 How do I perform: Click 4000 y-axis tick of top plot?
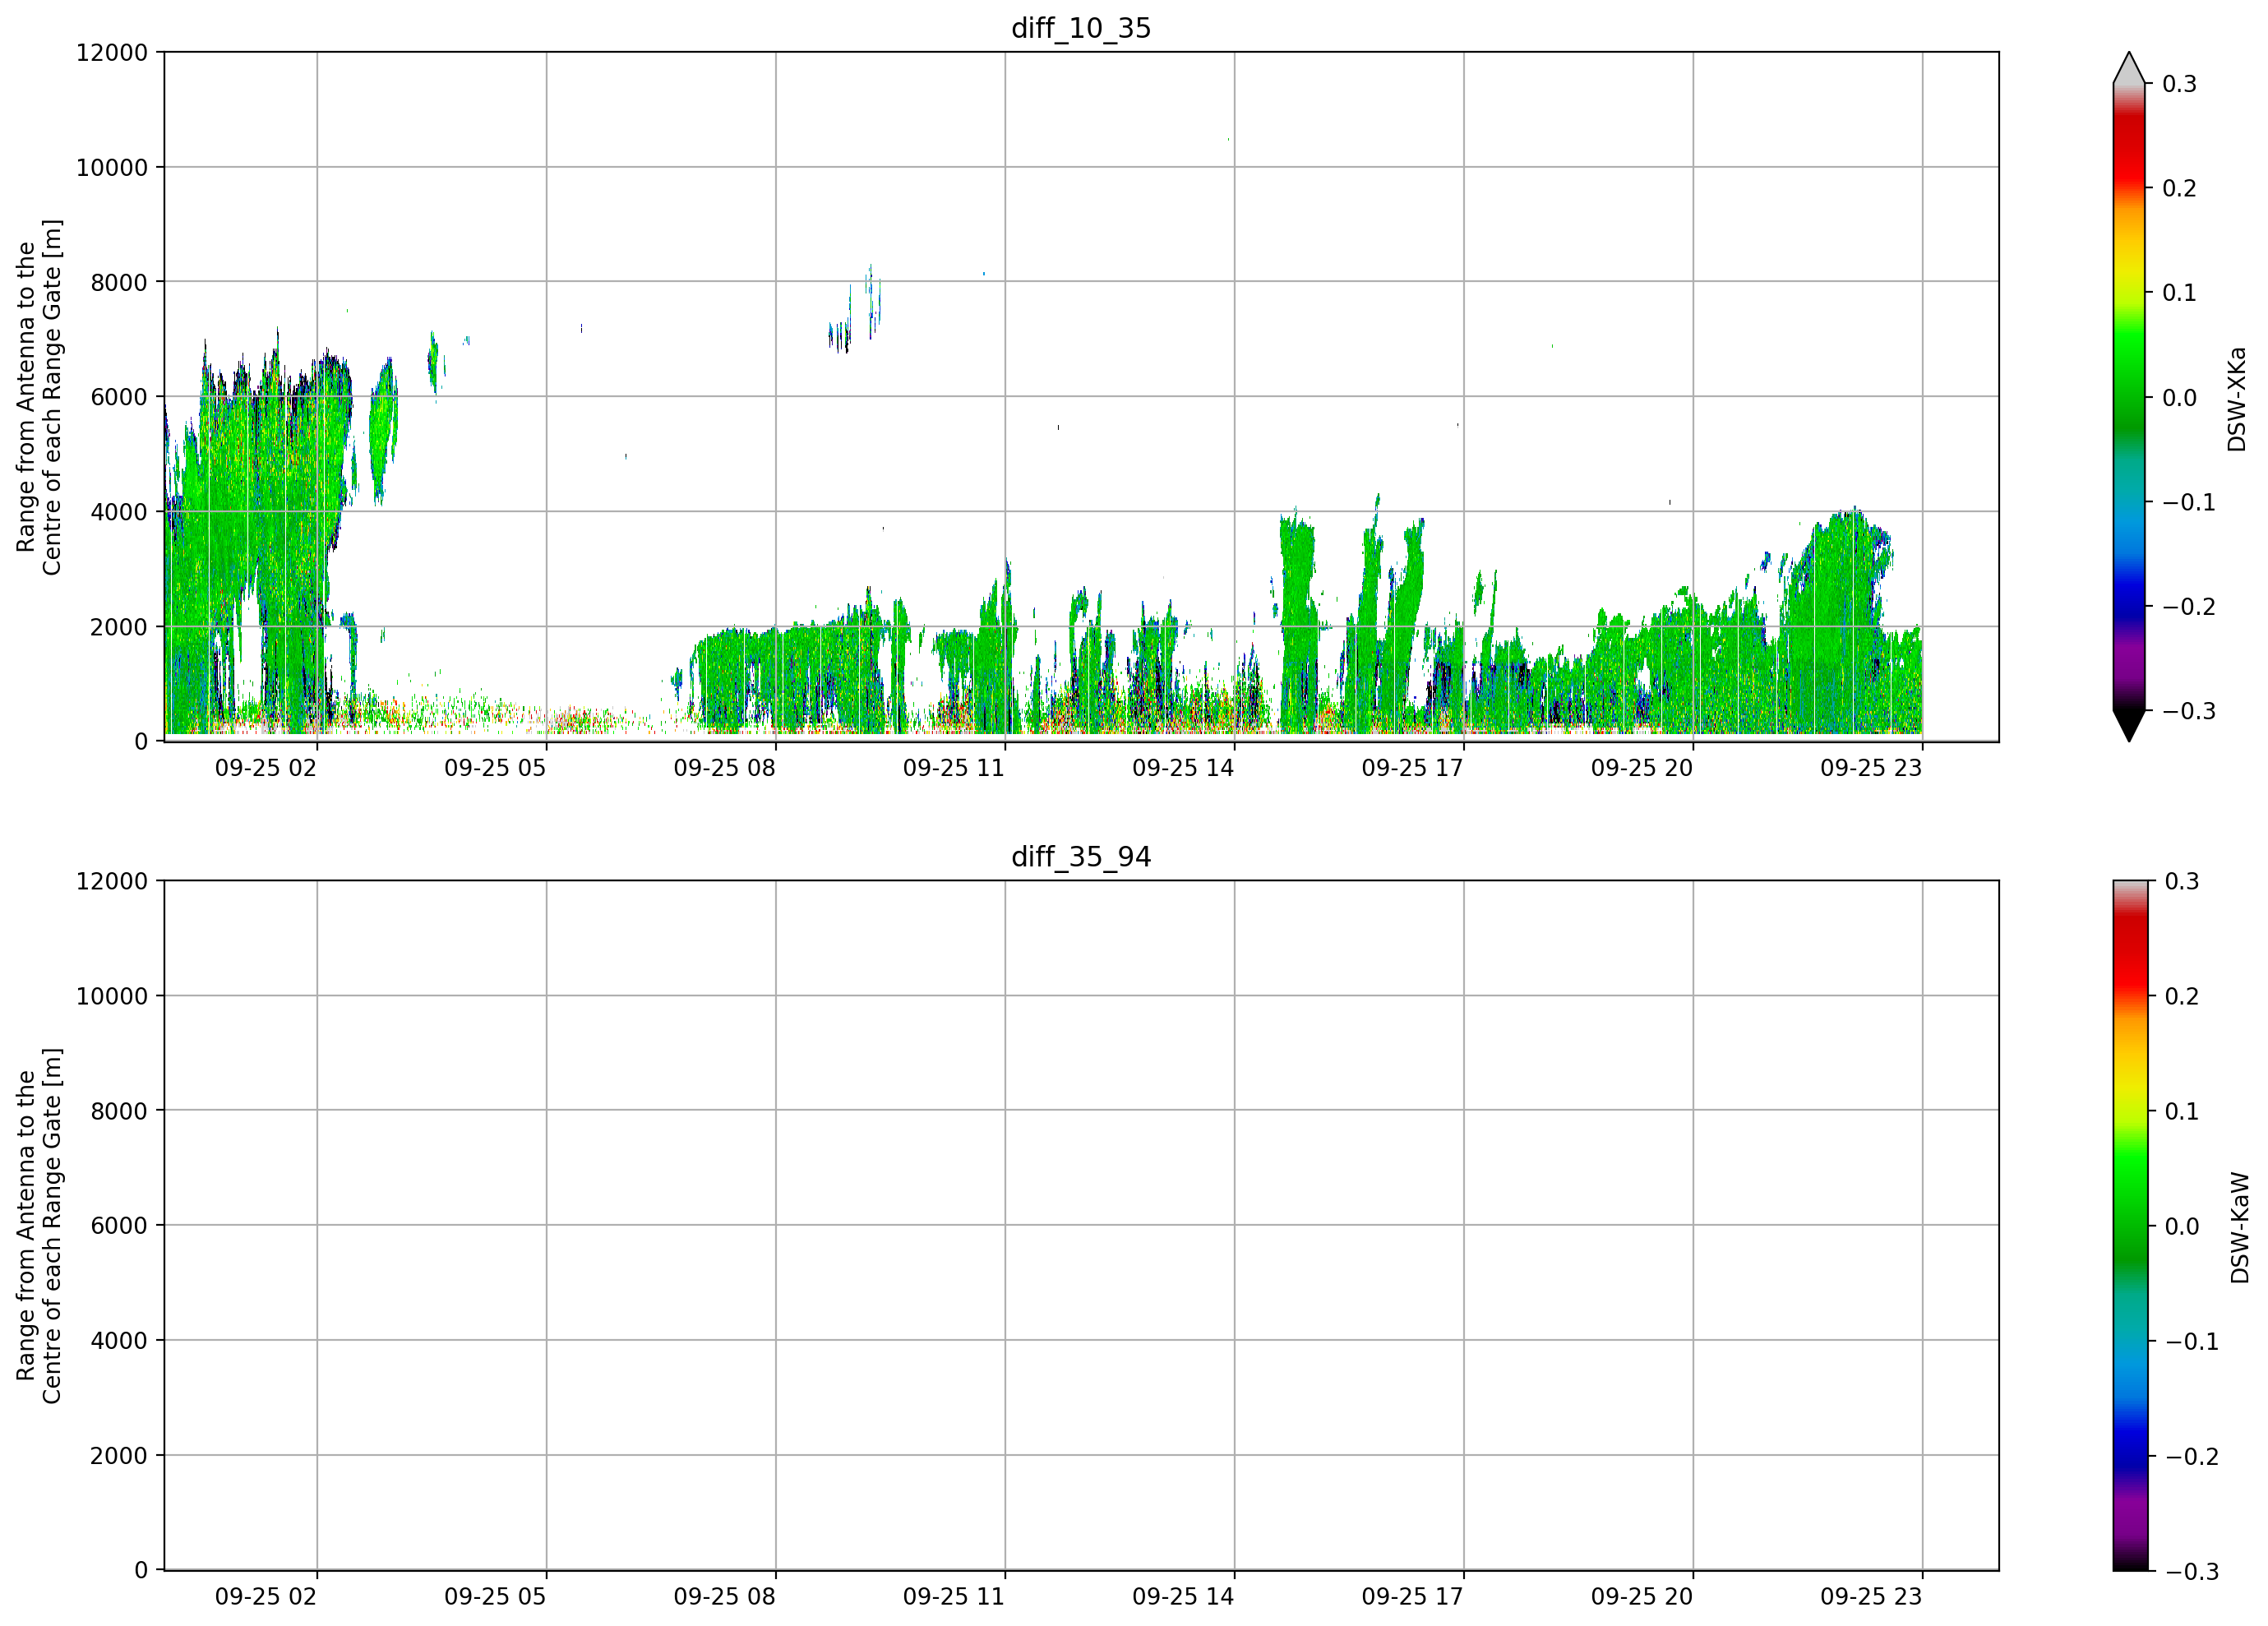coord(119,512)
